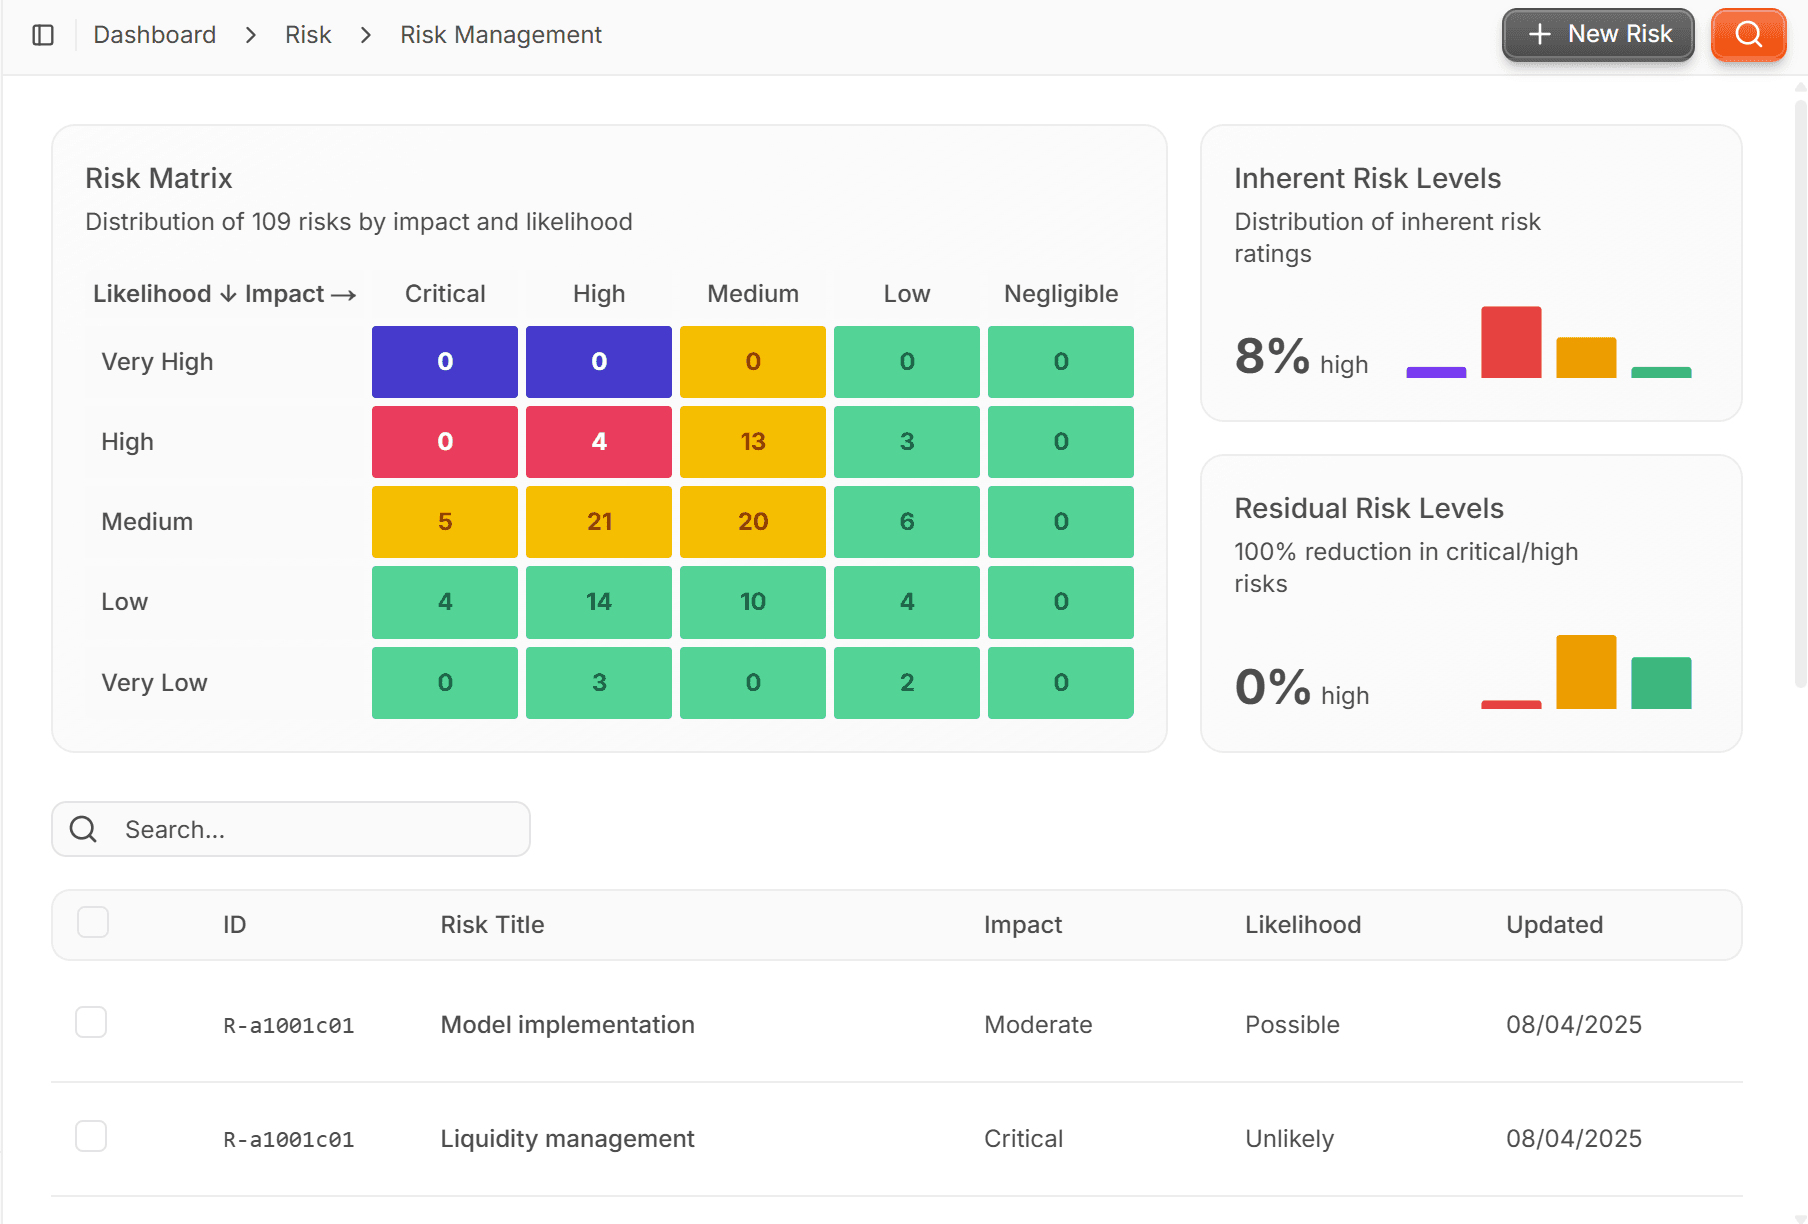This screenshot has width=1808, height=1224.
Task: Click the New Risk button
Action: tap(1598, 33)
